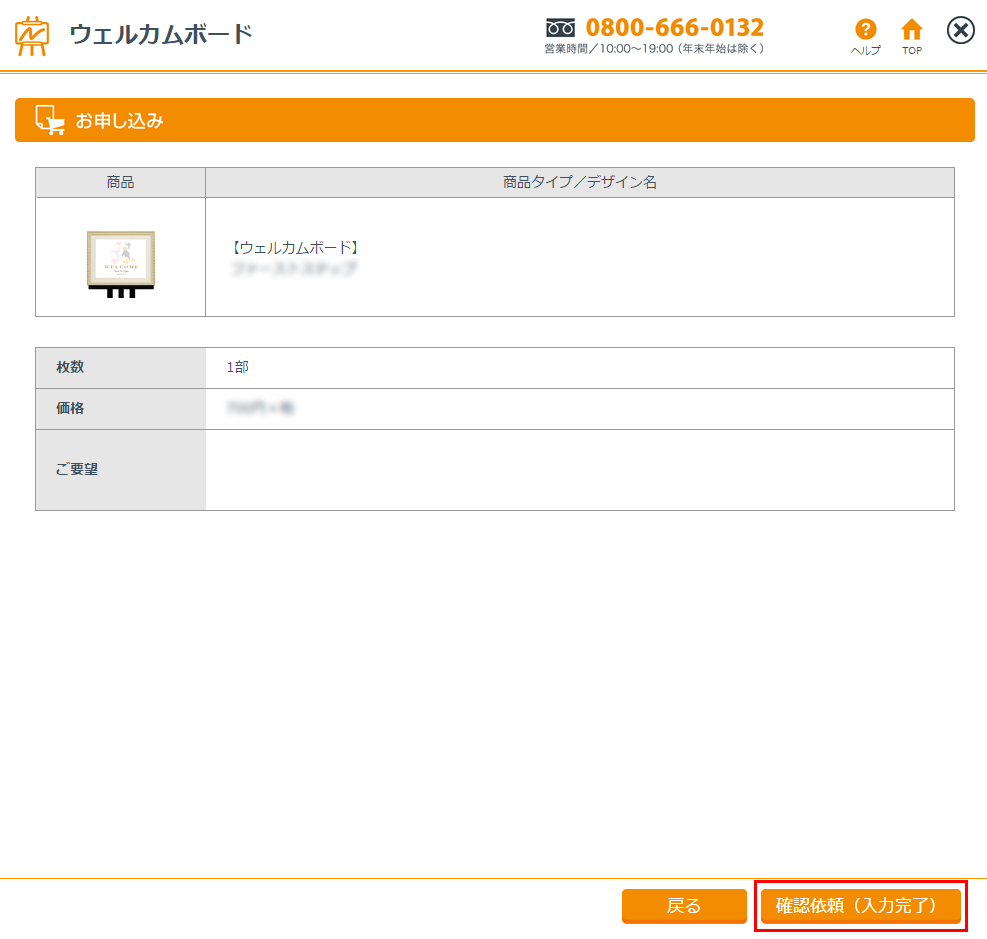Click the shopping cart icon beside お申し込み
This screenshot has height=939, width=987.
click(x=49, y=120)
